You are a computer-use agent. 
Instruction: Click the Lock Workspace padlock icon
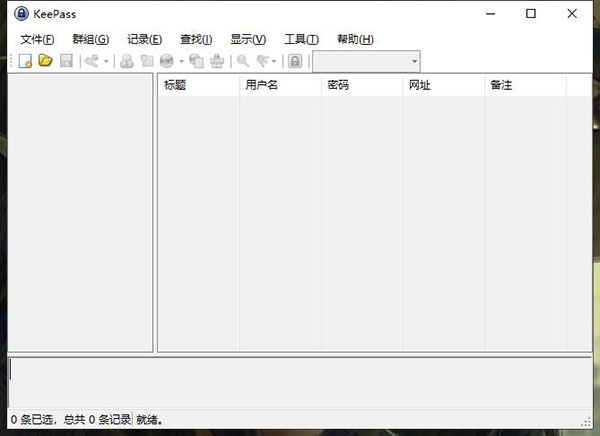coord(295,61)
